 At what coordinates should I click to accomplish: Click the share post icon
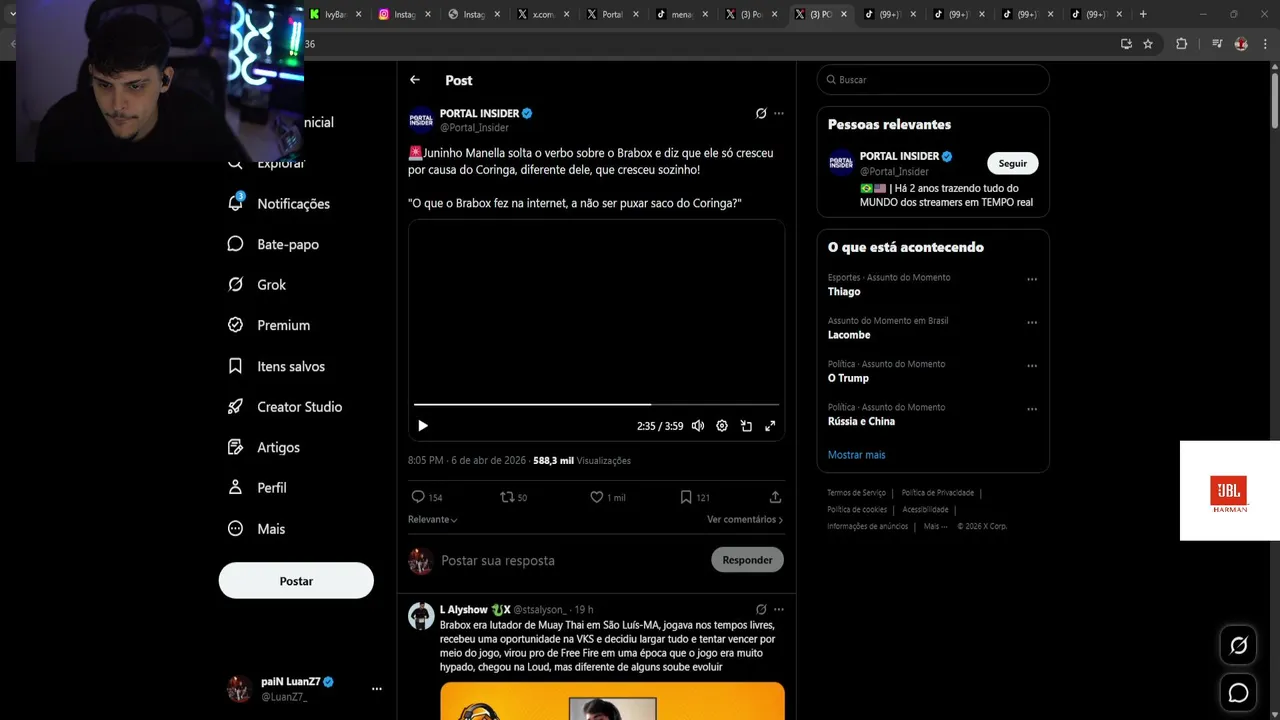(x=775, y=497)
